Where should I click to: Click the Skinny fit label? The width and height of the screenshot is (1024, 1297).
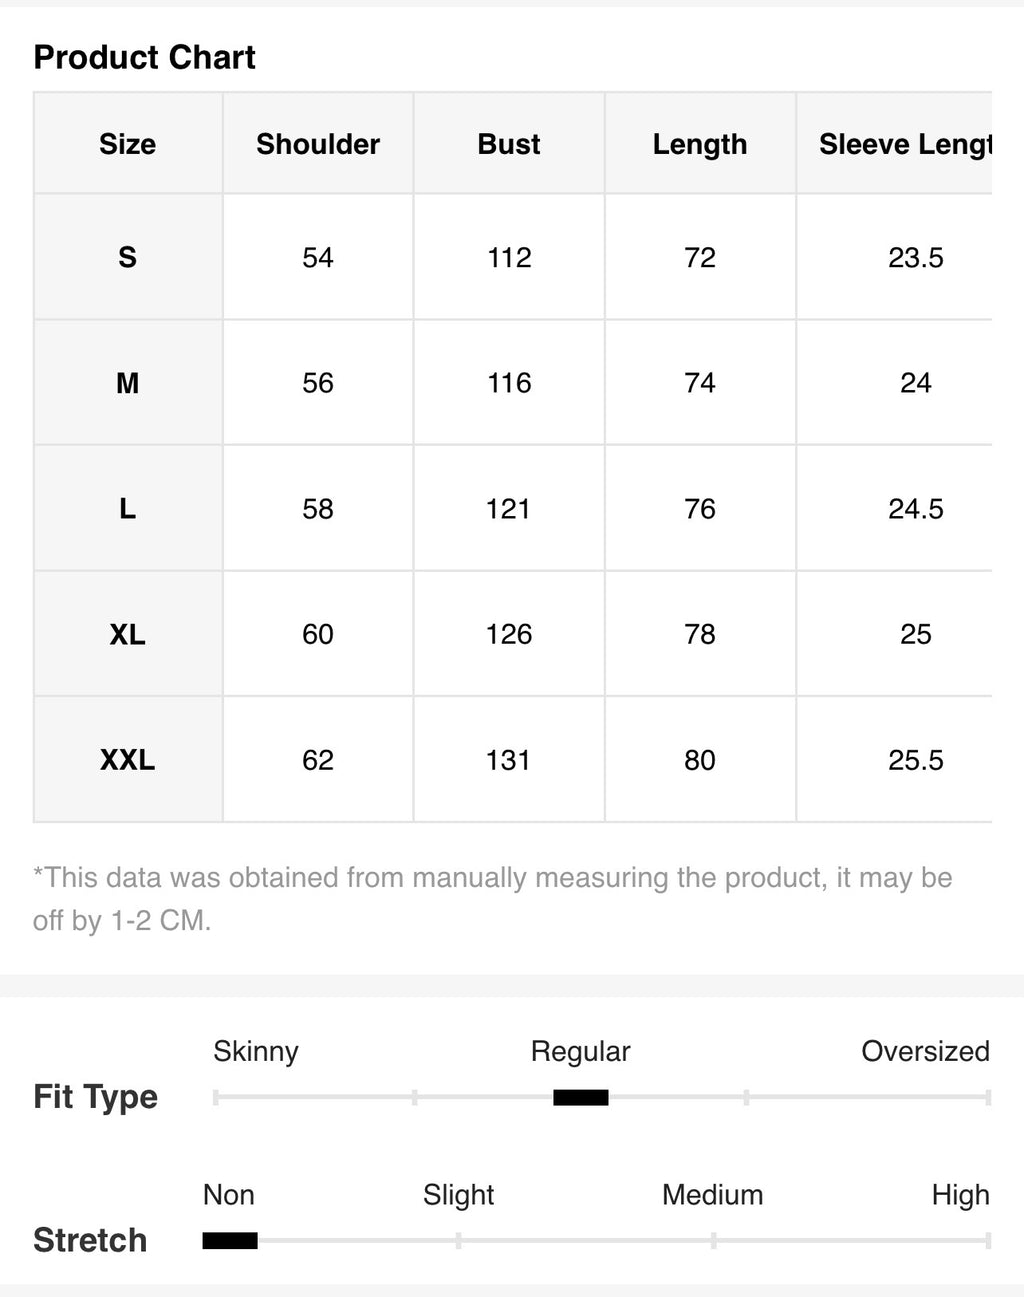coord(256,1051)
